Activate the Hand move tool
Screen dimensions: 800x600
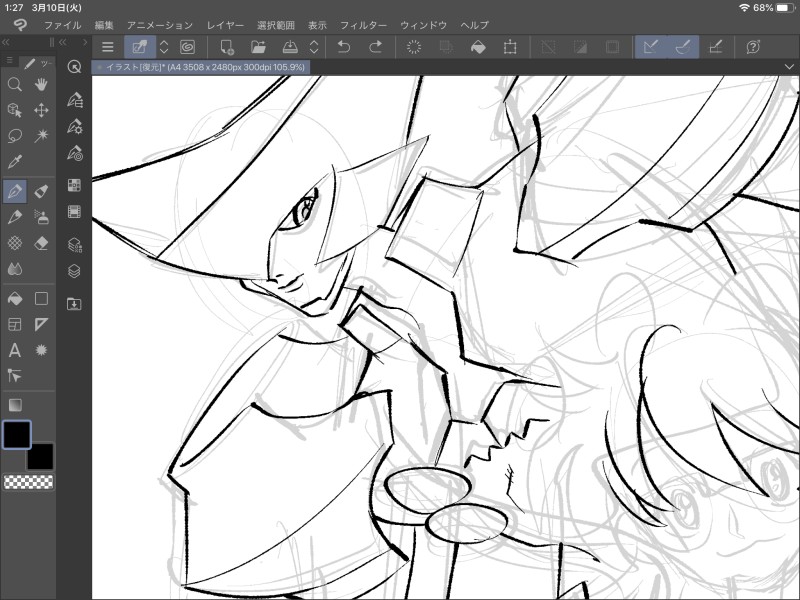(x=42, y=85)
